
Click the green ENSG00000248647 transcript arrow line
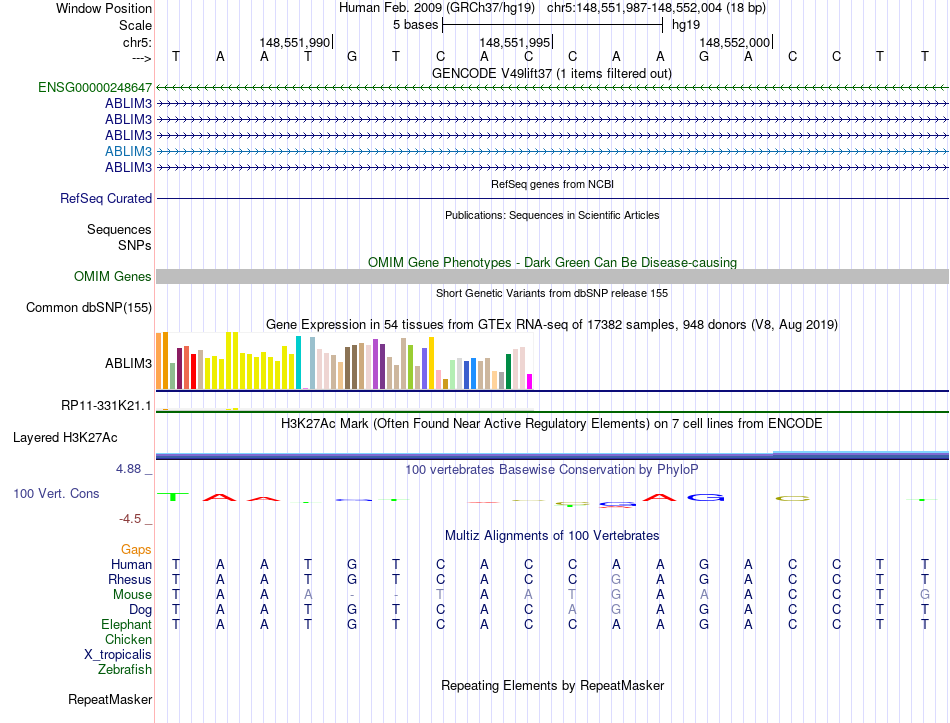[x=552, y=88]
